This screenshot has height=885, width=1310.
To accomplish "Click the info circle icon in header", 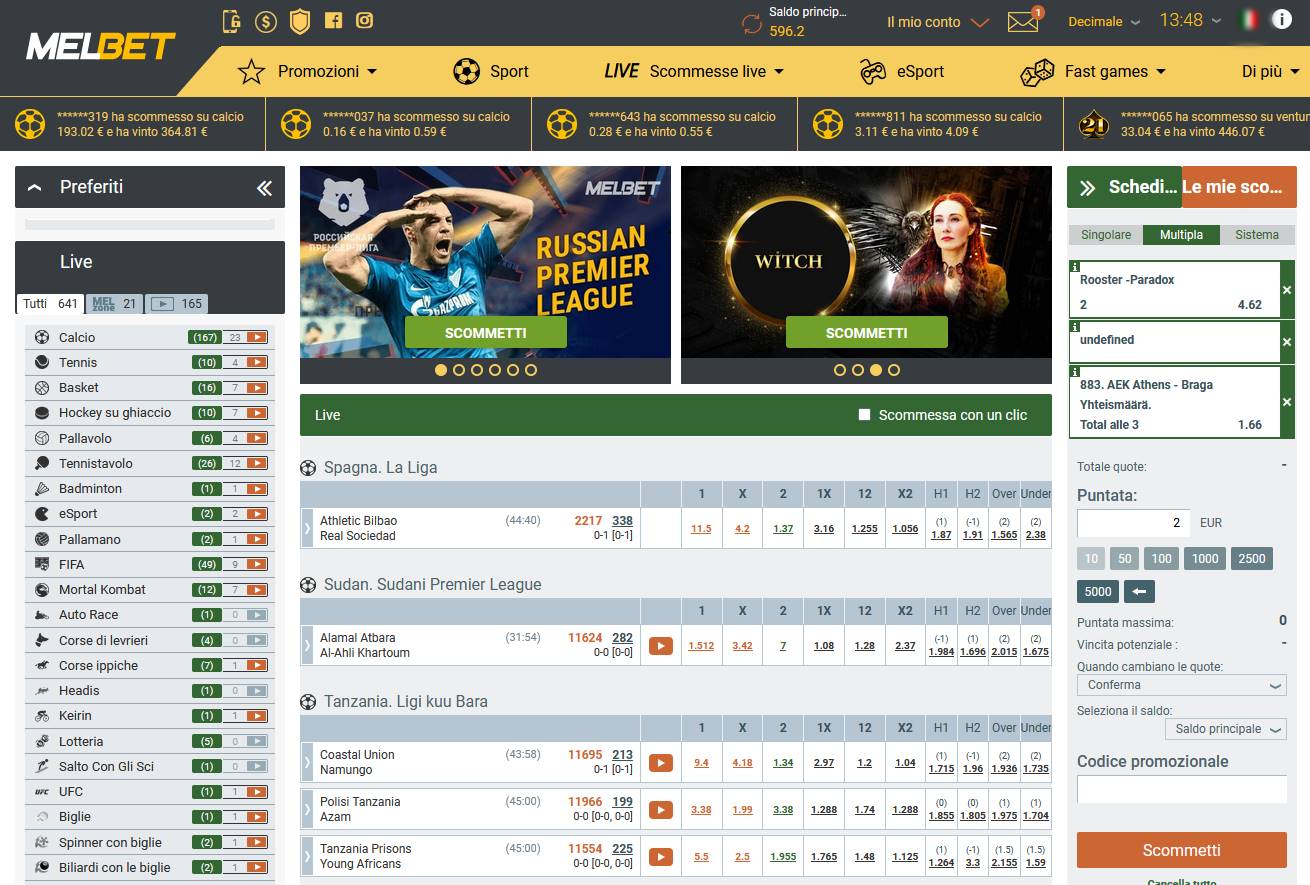I will click(x=1282, y=19).
